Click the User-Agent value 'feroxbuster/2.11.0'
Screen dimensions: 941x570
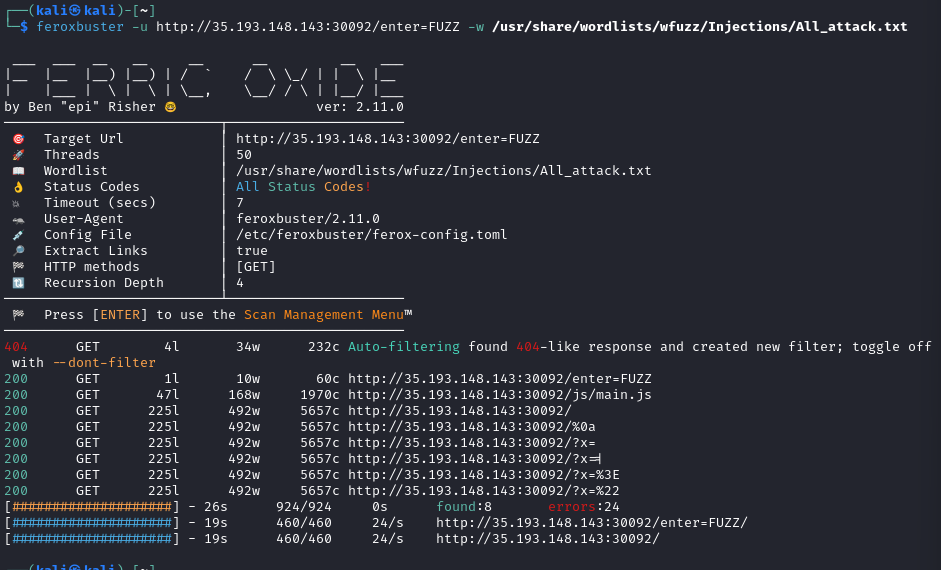[x=308, y=219]
